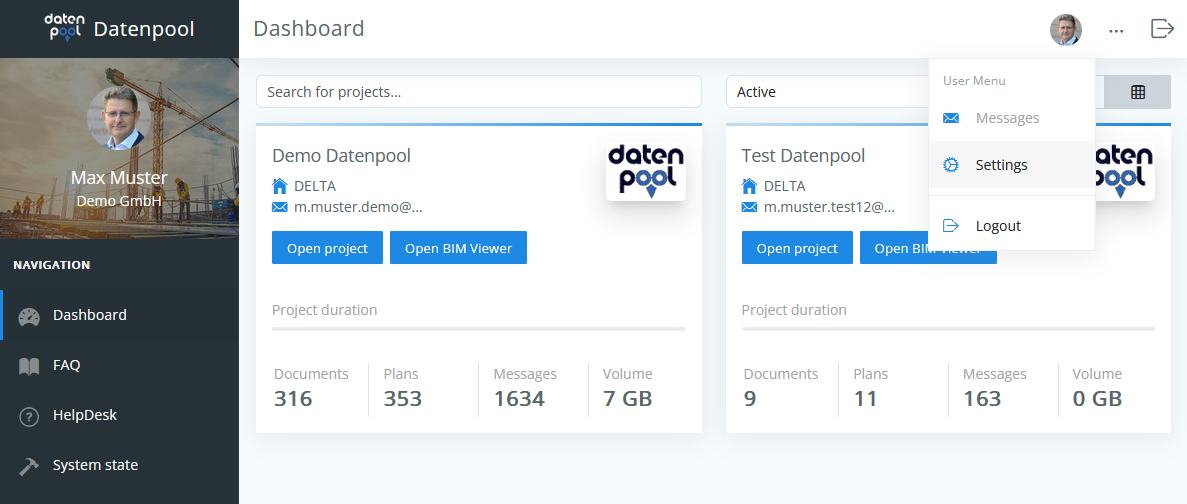Click the user avatar in top bar
Viewport: 1187px width, 504px height.
click(1065, 30)
